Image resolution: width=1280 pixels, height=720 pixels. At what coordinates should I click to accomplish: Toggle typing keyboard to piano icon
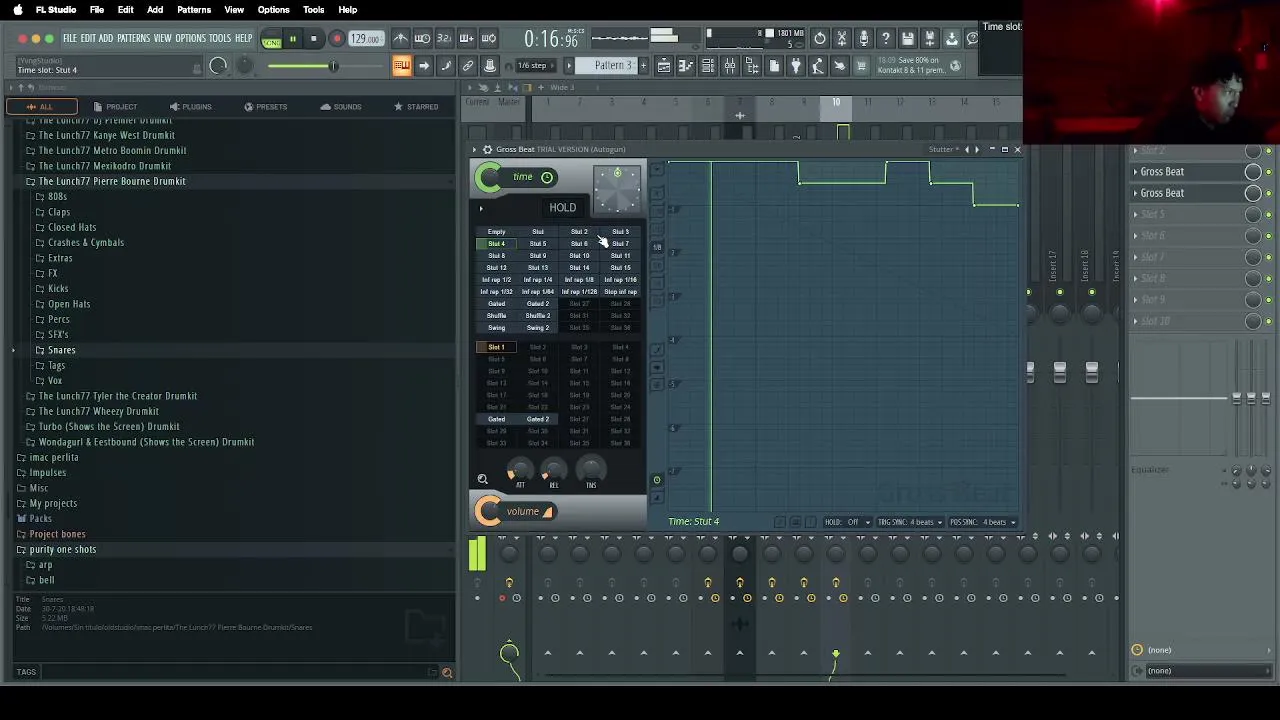coord(401,66)
